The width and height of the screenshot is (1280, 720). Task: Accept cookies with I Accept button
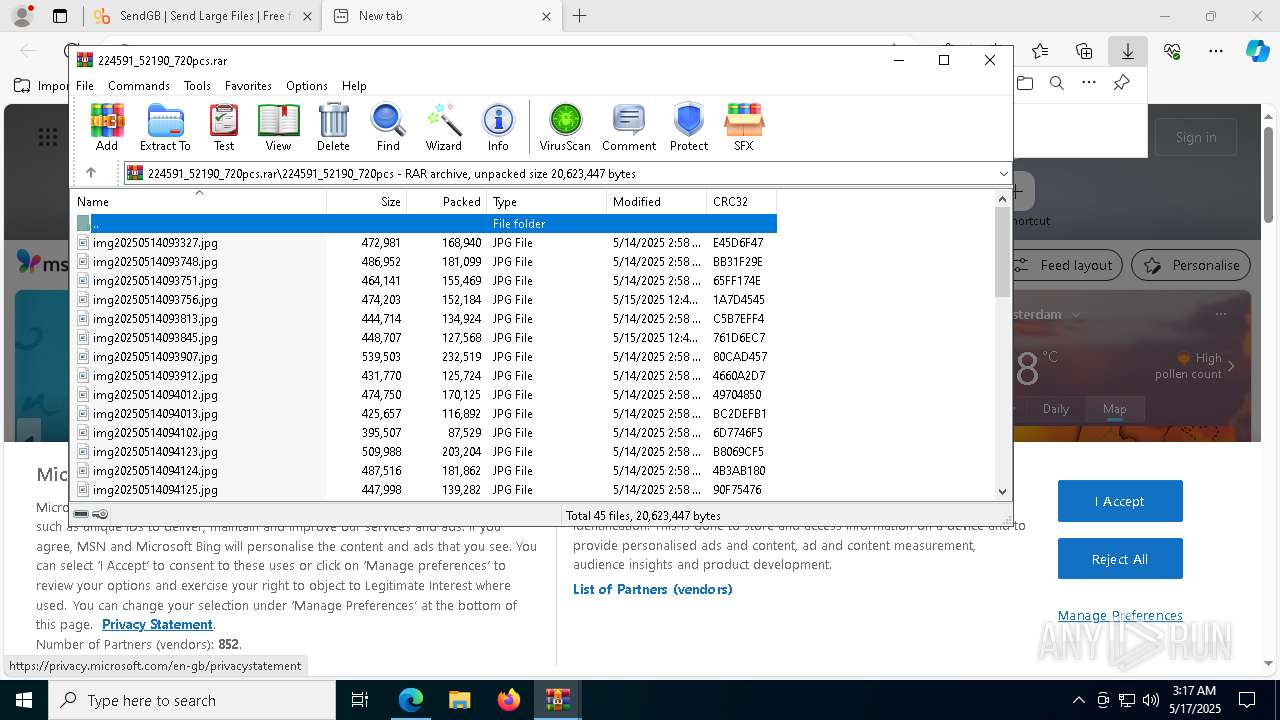[x=1120, y=501]
